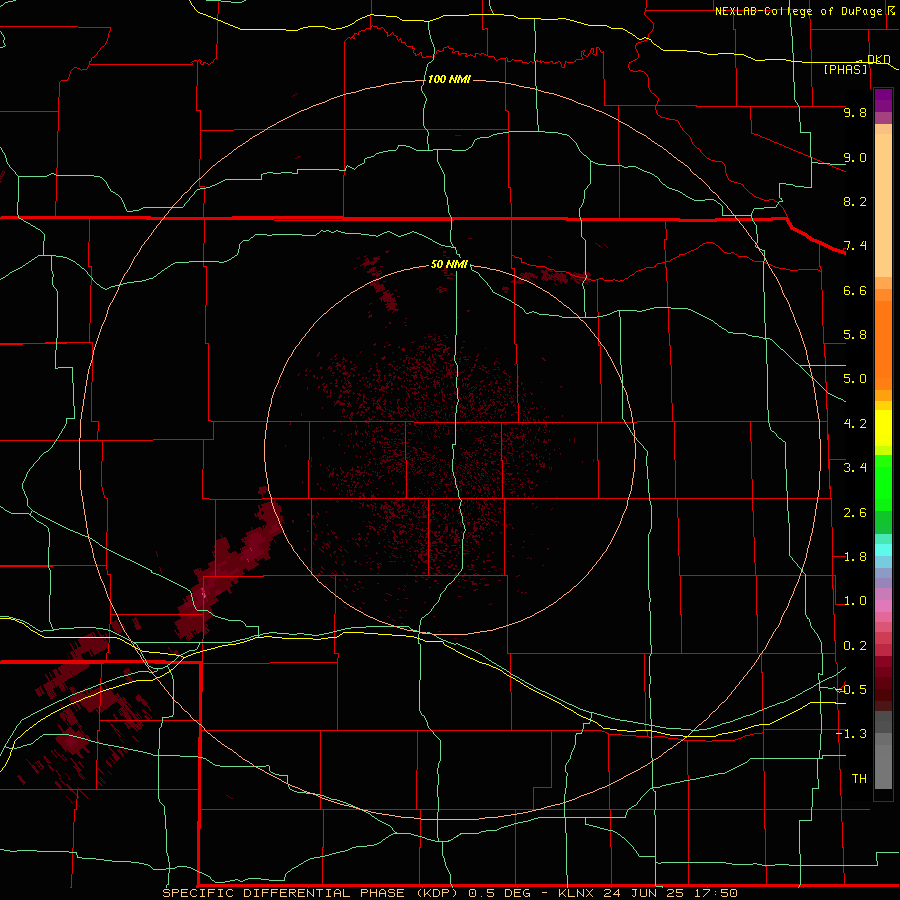Click the cyan color bar segment
This screenshot has width=900, height=900.
(883, 550)
